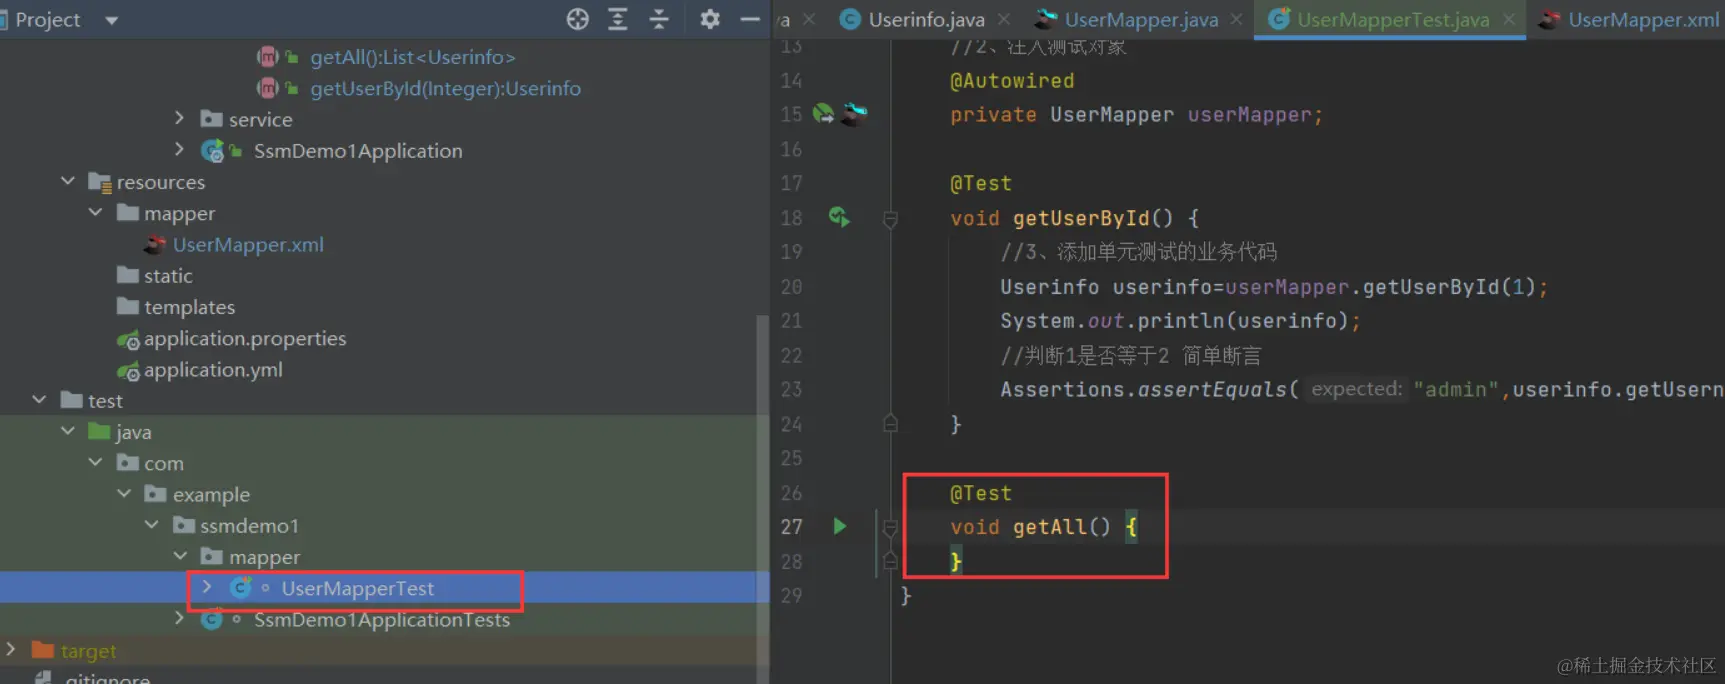Click the UserMapperTest class icon in tree
The height and width of the screenshot is (684, 1725).
[x=240, y=588]
